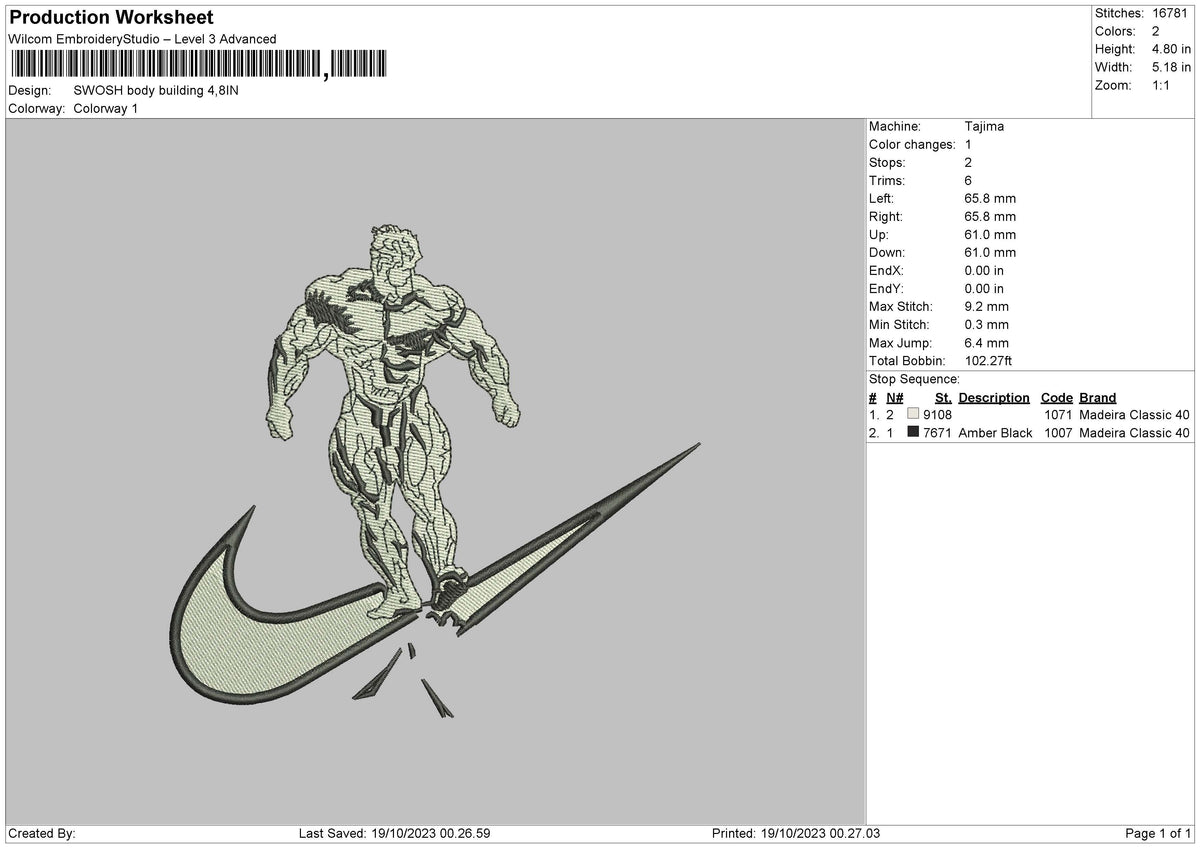This screenshot has width=1200, height=848.
Task: Select the Brand column header
Action: click(1097, 397)
